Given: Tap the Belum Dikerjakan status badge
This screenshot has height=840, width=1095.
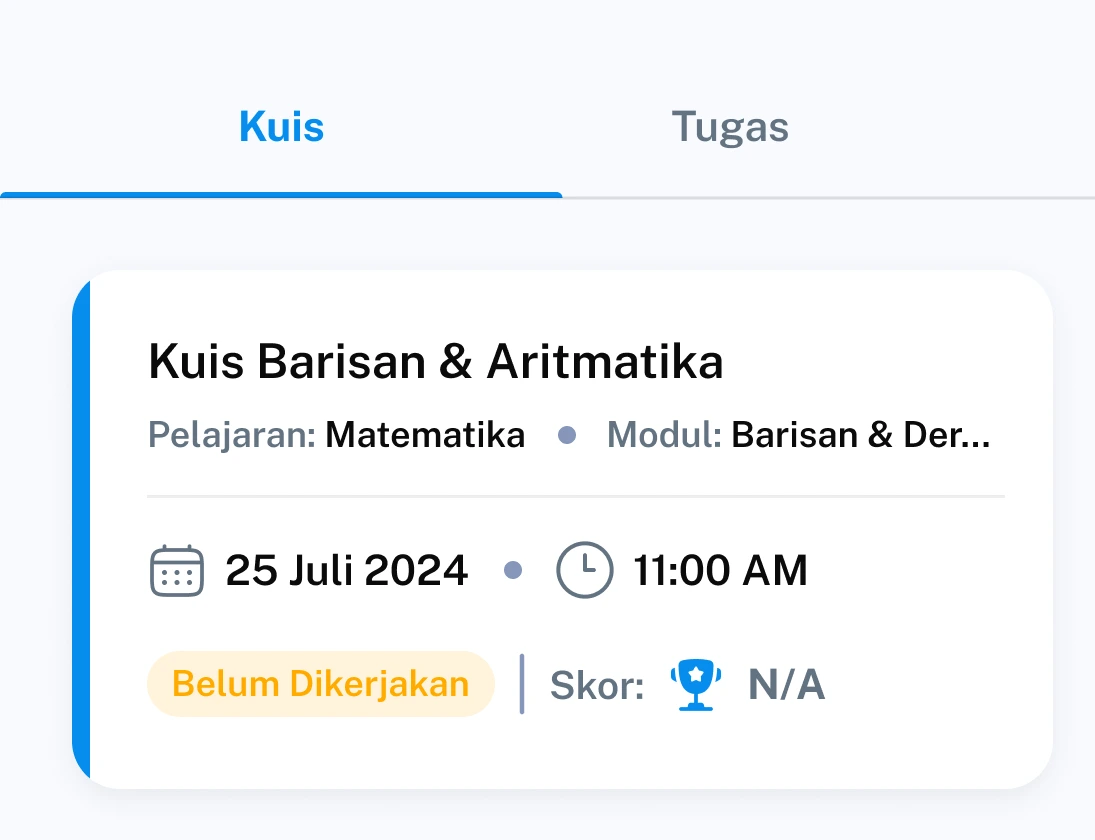Looking at the screenshot, I should pos(320,685).
